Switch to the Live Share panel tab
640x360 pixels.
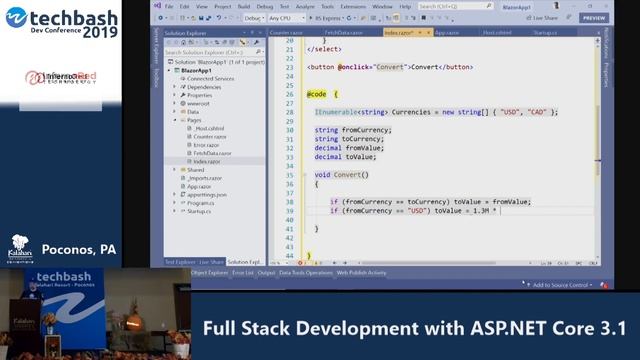(x=211, y=262)
